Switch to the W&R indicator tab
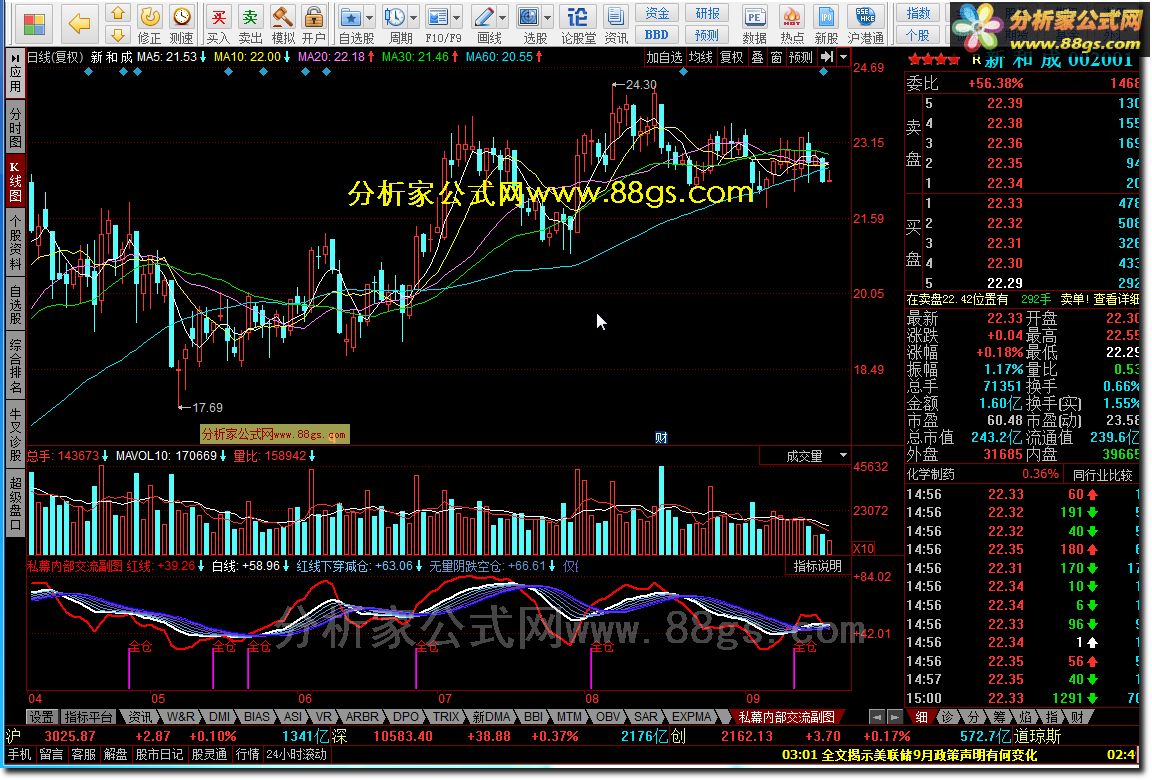 point(181,717)
